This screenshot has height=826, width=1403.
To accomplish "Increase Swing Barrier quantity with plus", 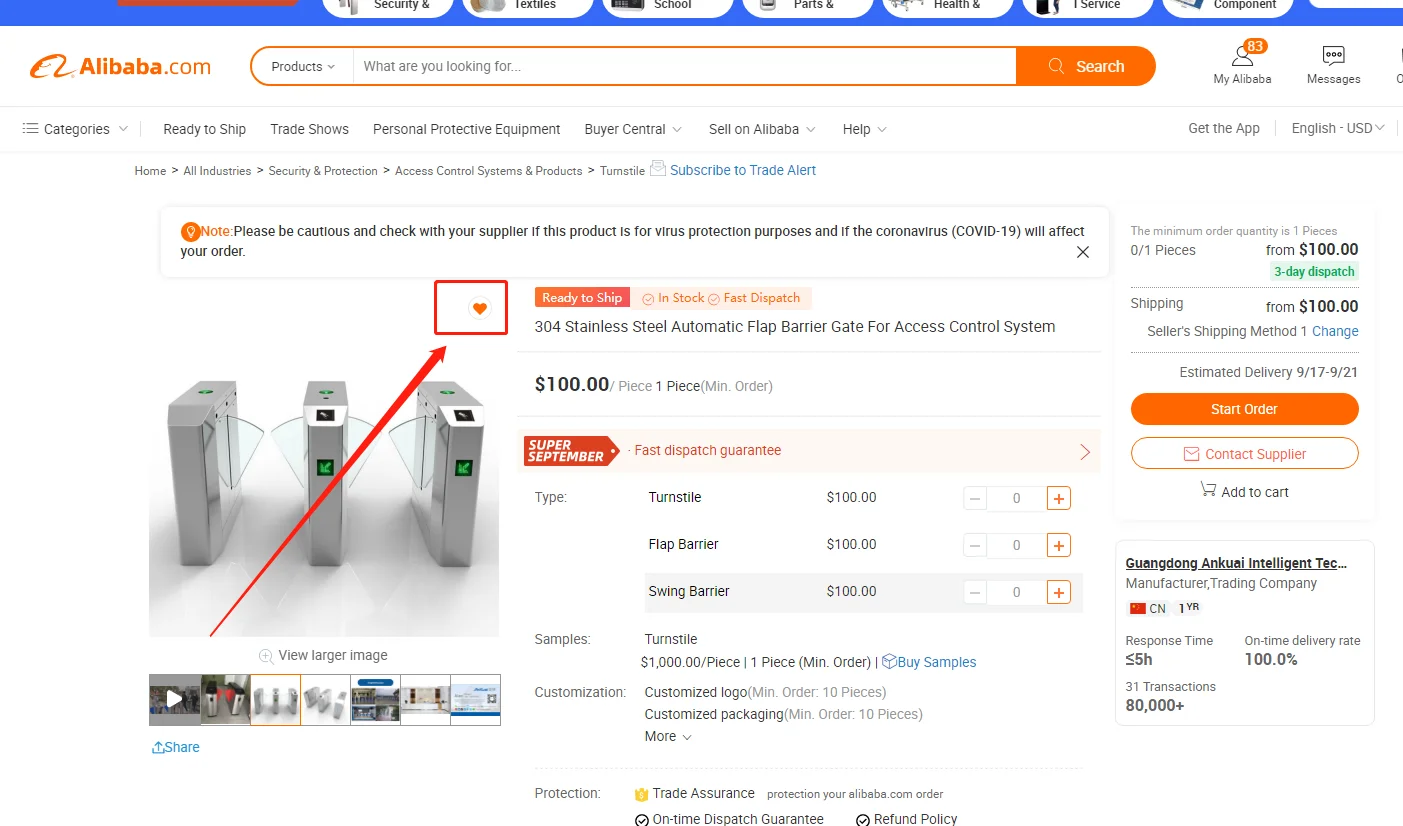I will pyautogui.click(x=1058, y=592).
